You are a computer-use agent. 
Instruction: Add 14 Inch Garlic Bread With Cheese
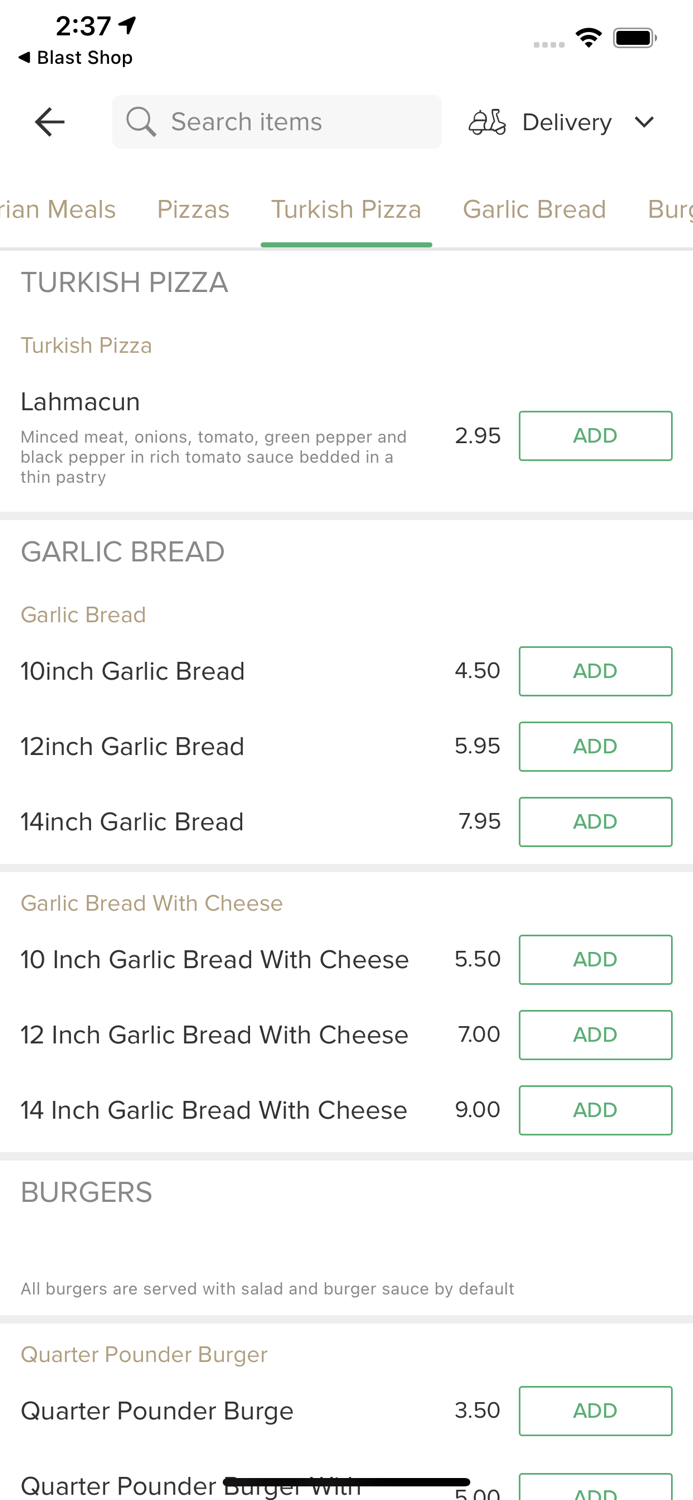(x=595, y=1110)
